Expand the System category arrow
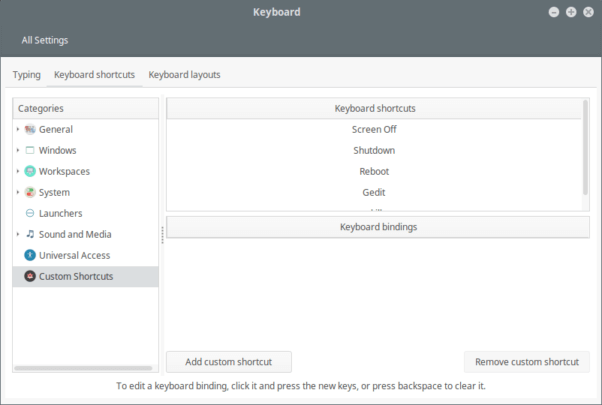The image size is (602, 405). click(x=18, y=192)
